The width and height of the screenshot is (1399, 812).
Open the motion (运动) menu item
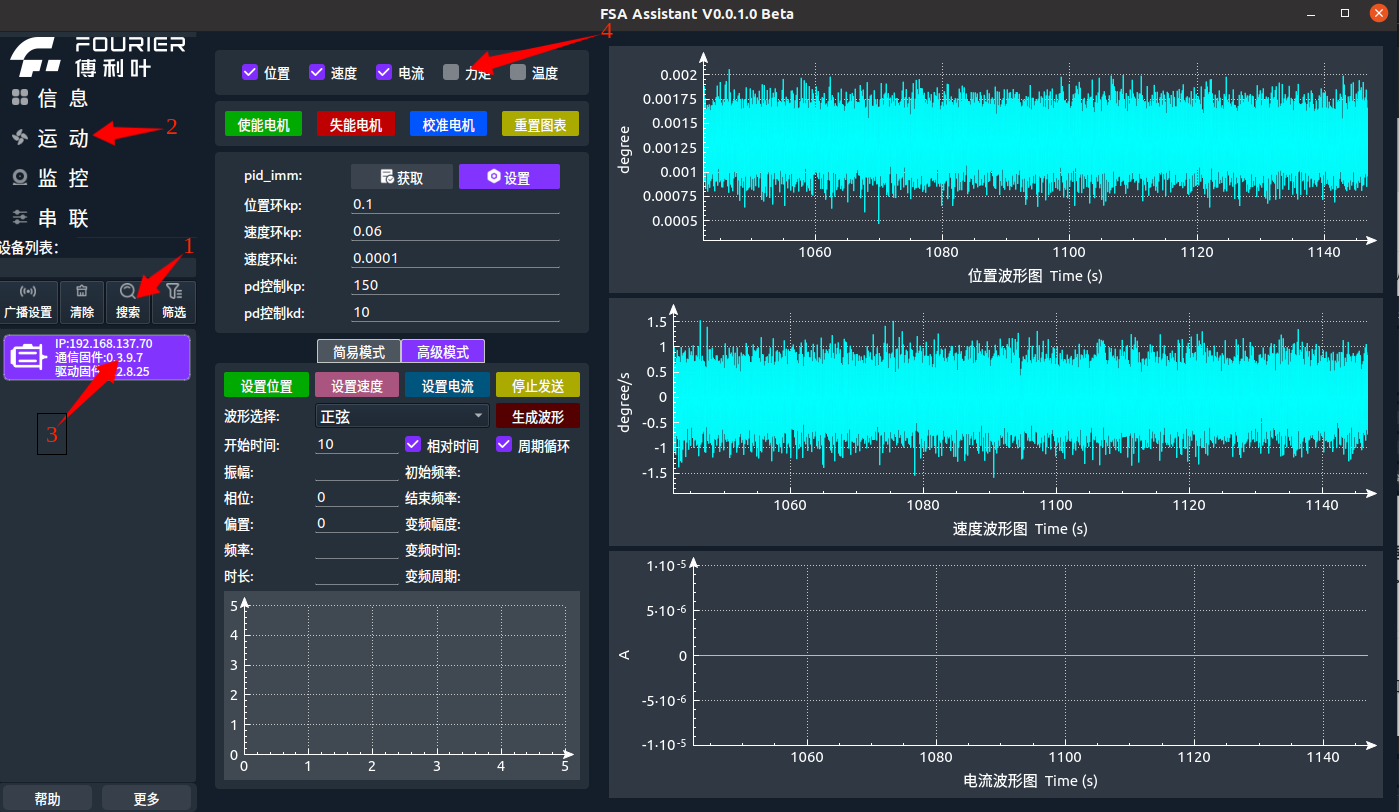[x=62, y=138]
